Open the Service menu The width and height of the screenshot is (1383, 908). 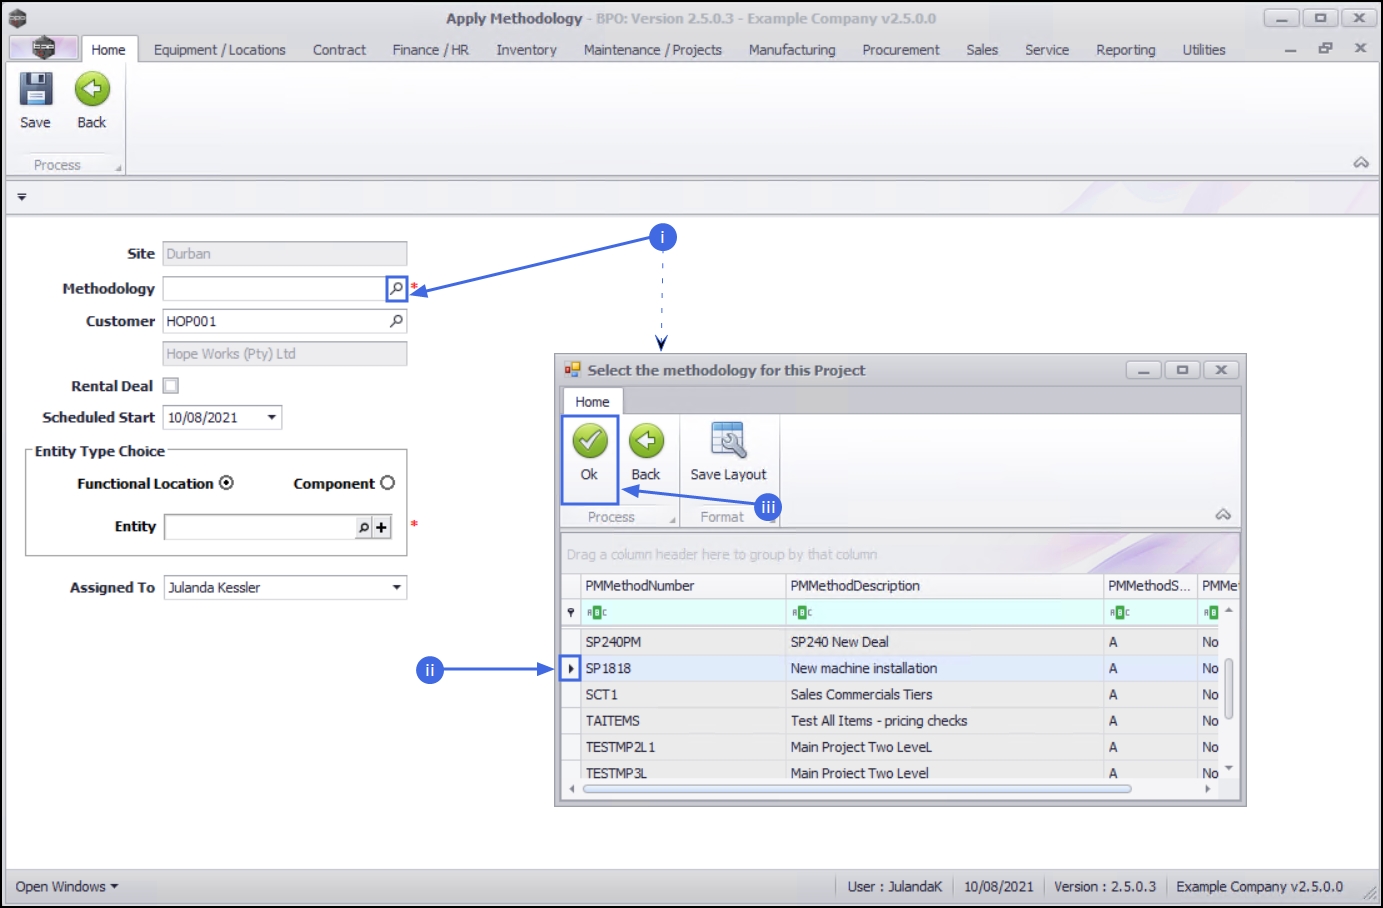click(x=1047, y=49)
